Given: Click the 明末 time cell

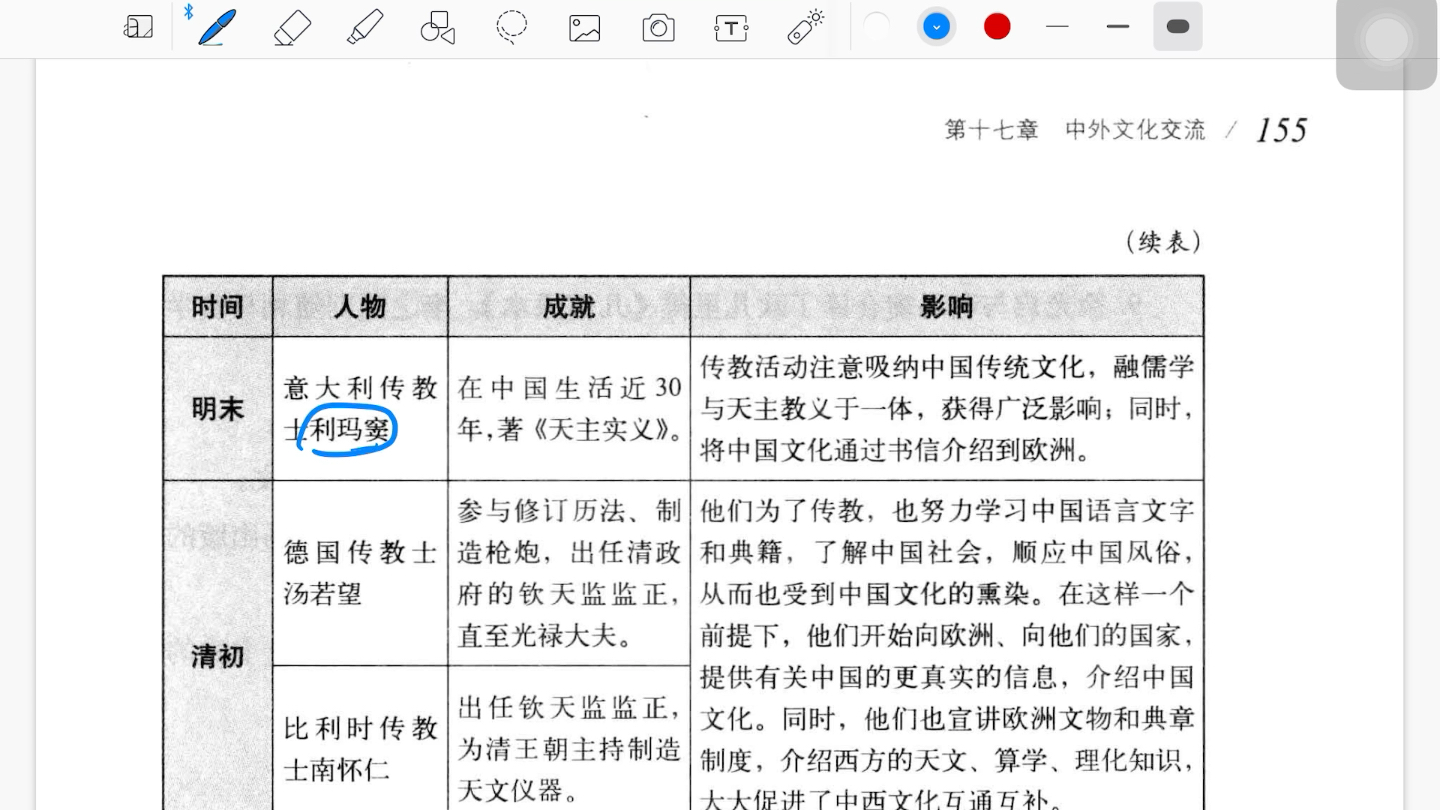Looking at the screenshot, I should 218,409.
